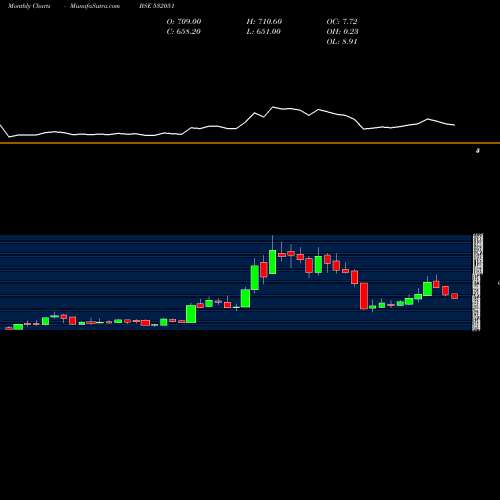Select the "OL: 8.91" percentage value

coord(342,41)
